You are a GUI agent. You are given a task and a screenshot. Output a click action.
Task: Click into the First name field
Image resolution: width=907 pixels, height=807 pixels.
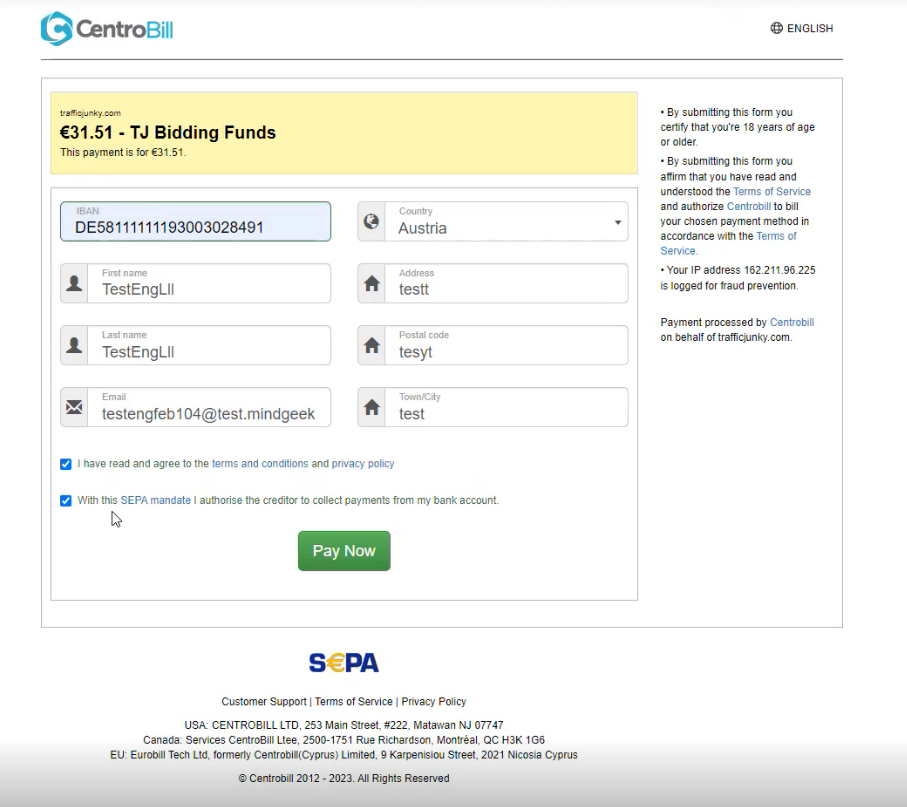209,283
